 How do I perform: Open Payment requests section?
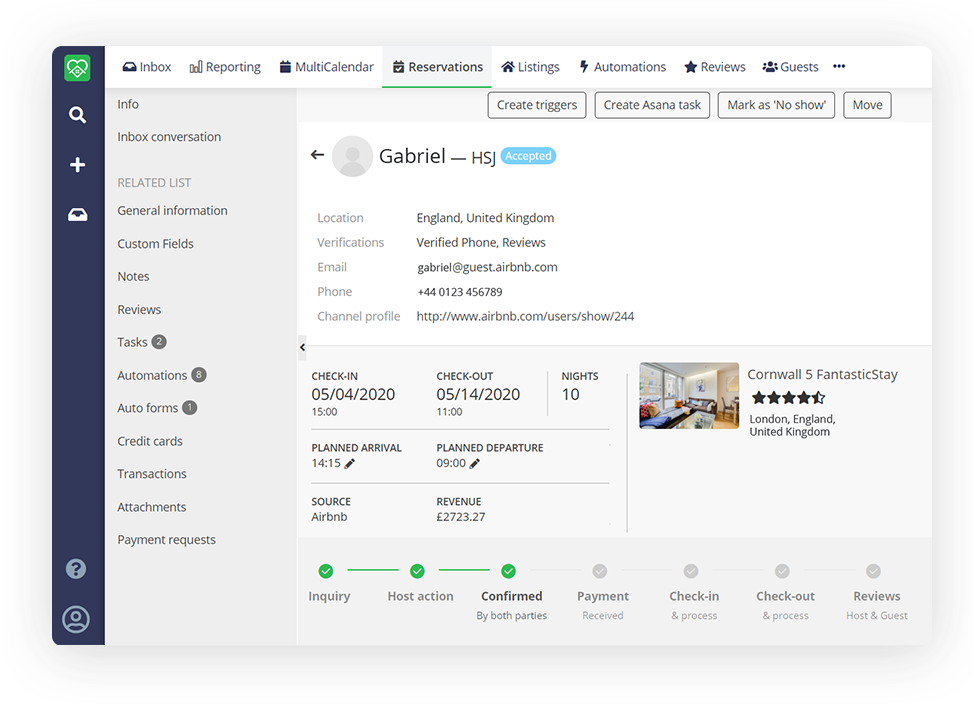pyautogui.click(x=166, y=540)
